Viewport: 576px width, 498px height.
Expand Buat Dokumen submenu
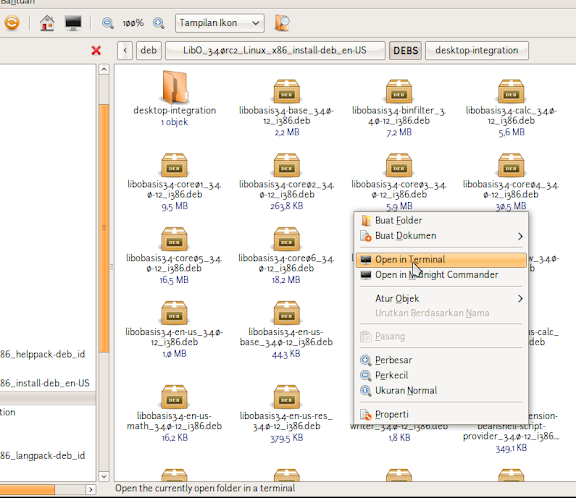441,236
